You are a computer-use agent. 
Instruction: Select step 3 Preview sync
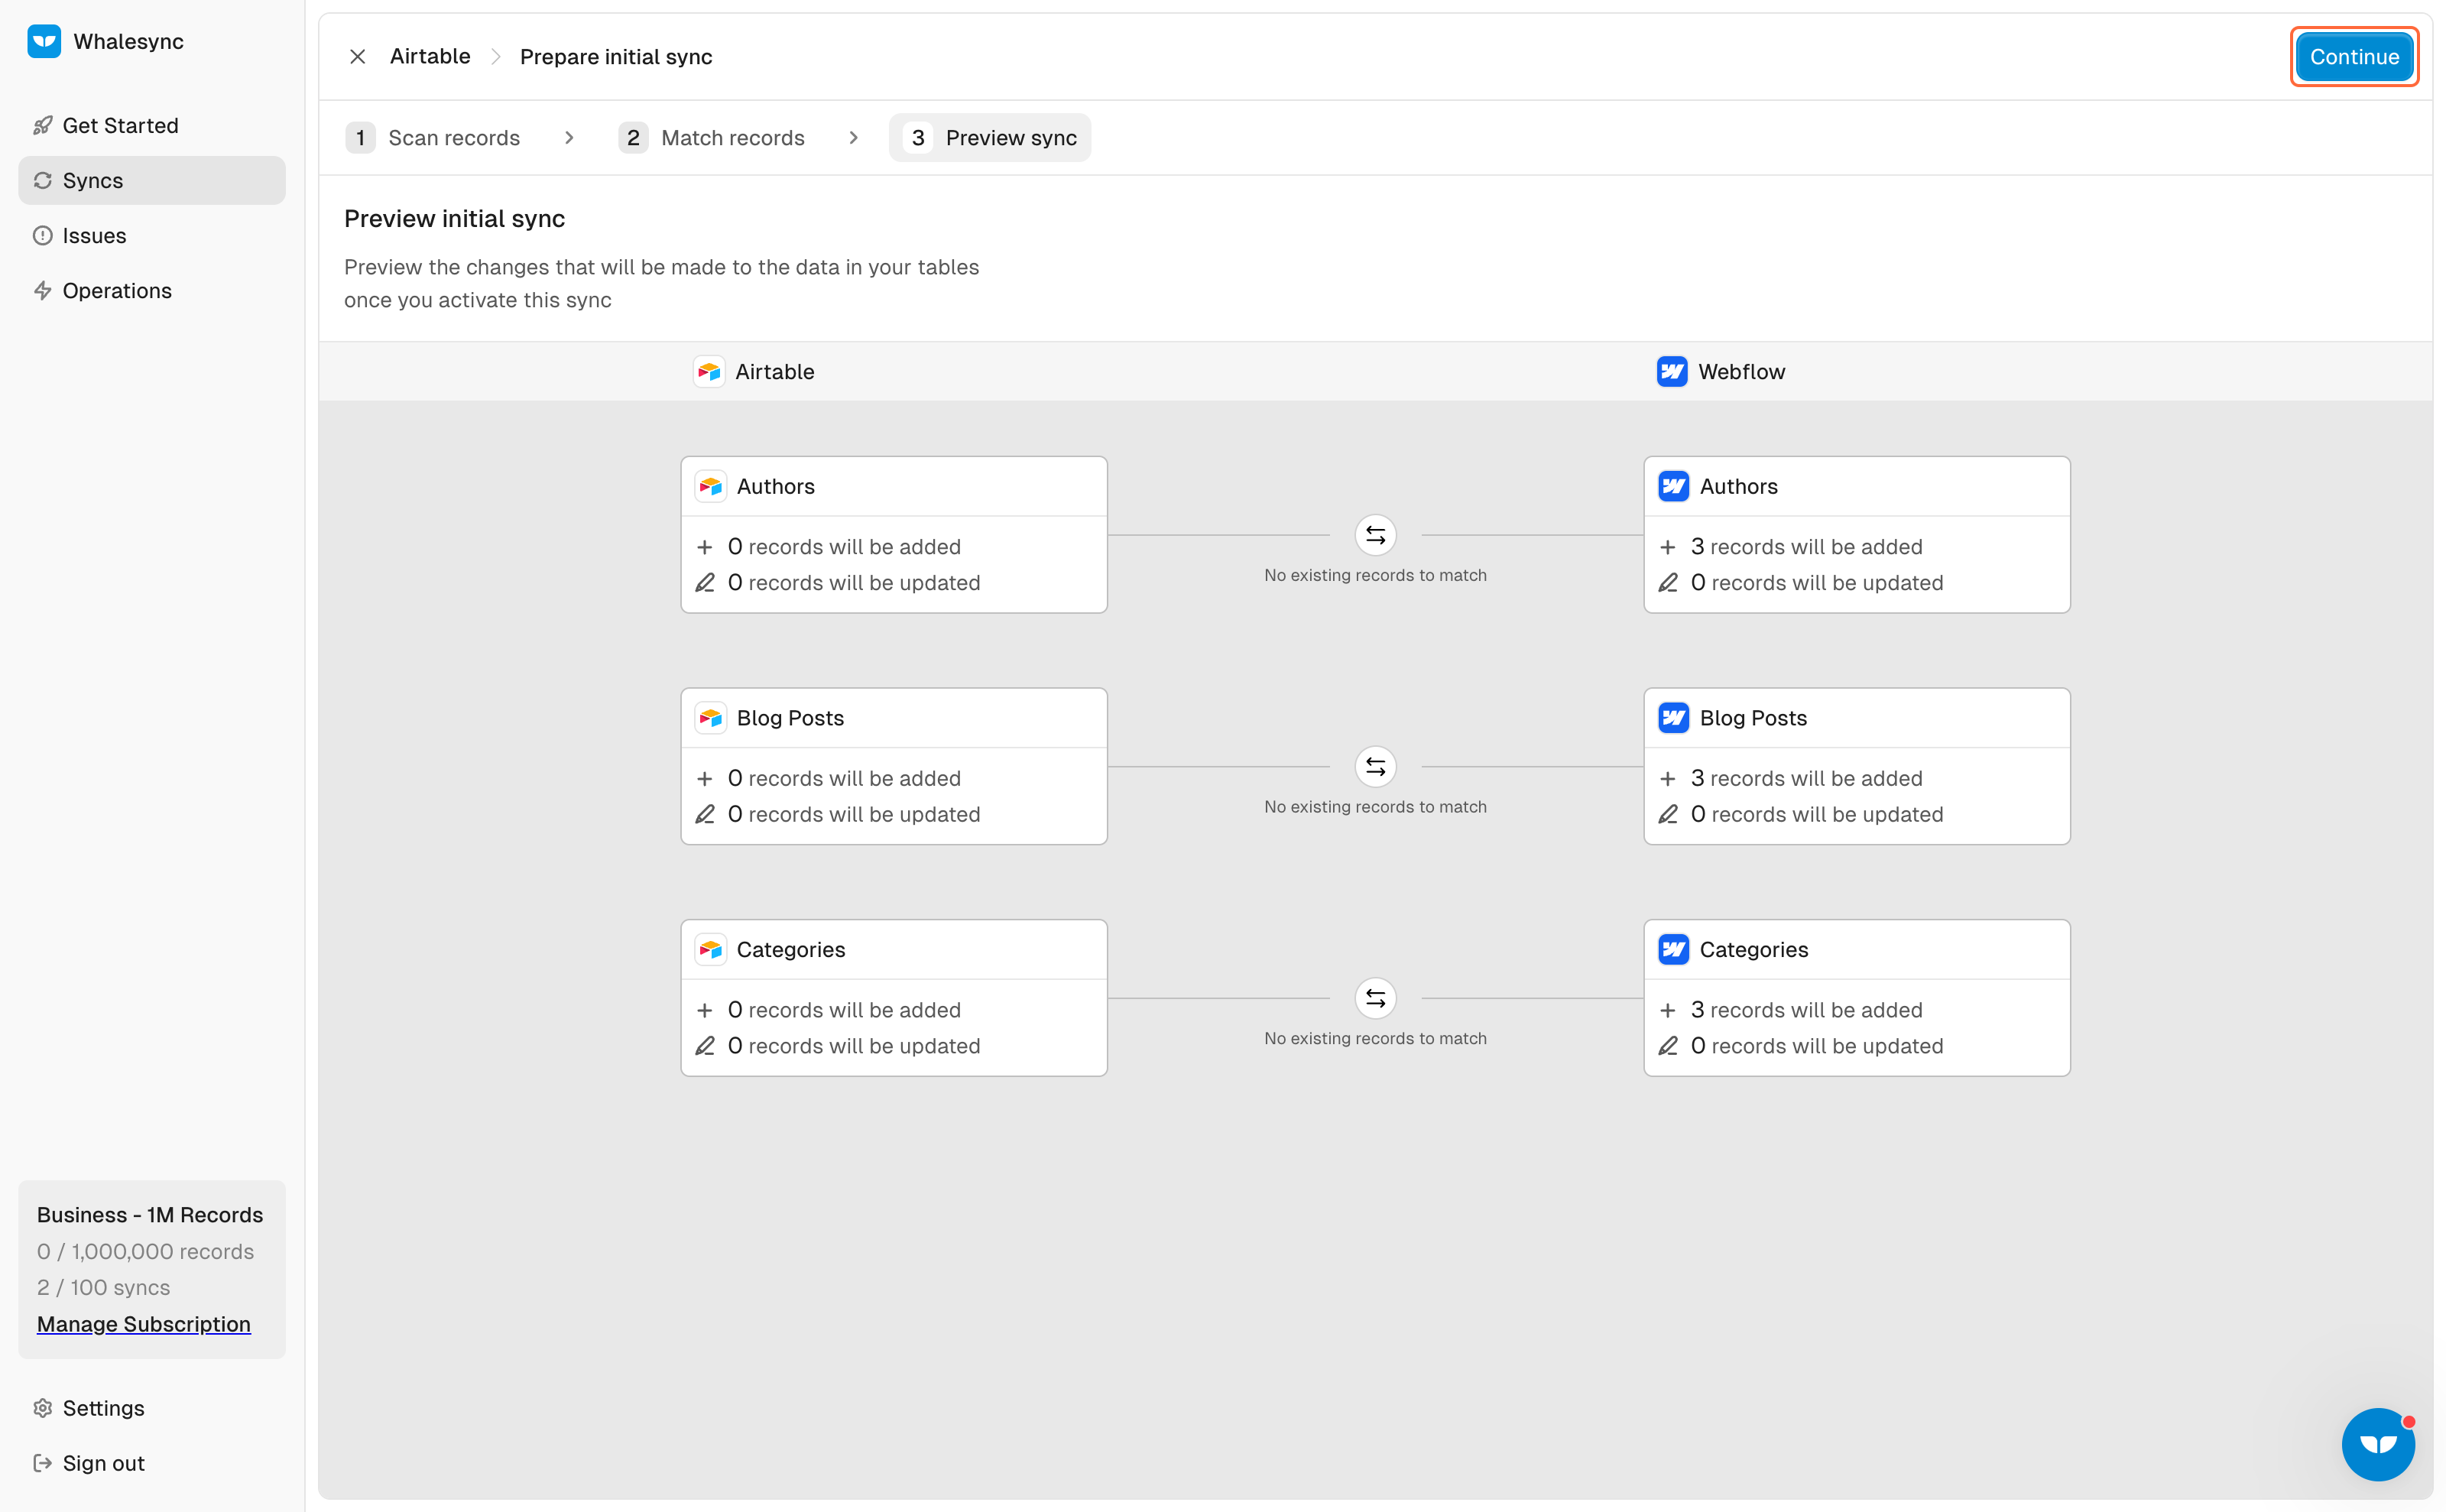click(x=990, y=137)
